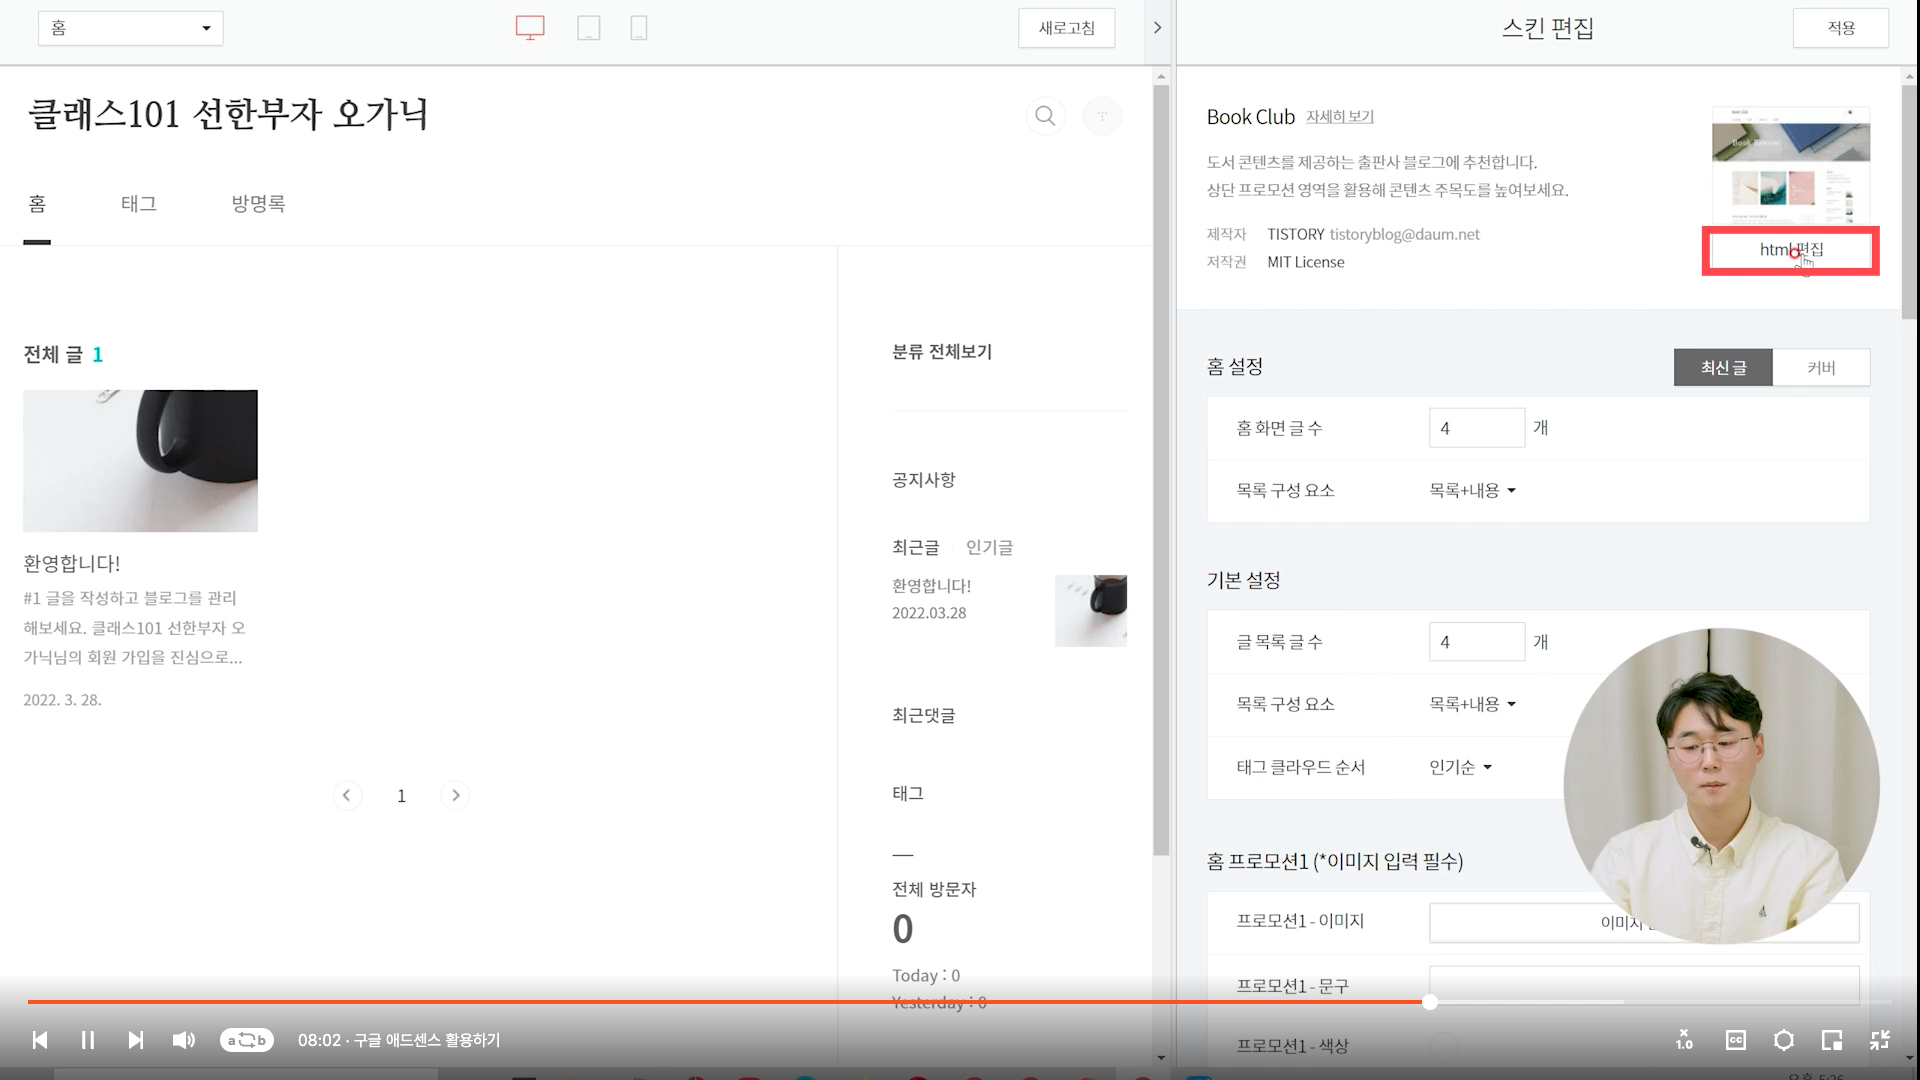Mute the video volume
This screenshot has width=1920, height=1080.
coord(183,1040)
